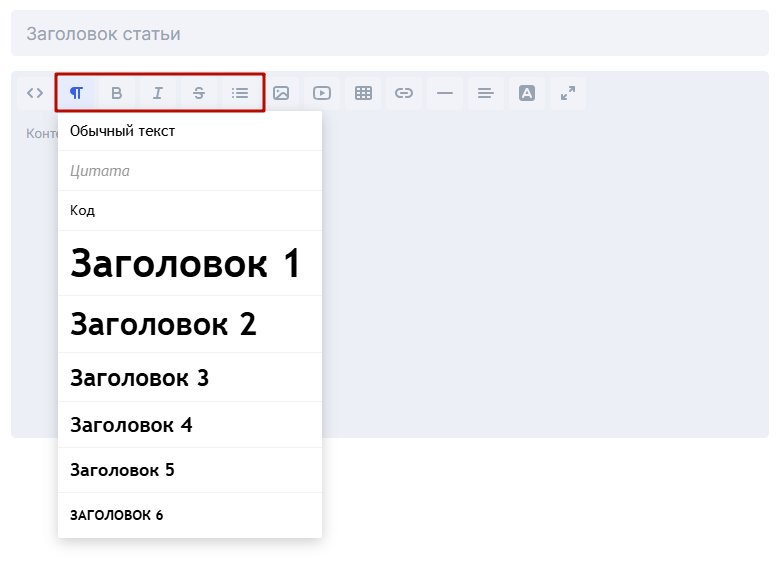
Task: Apply strikethrough formatting
Action: point(199,93)
